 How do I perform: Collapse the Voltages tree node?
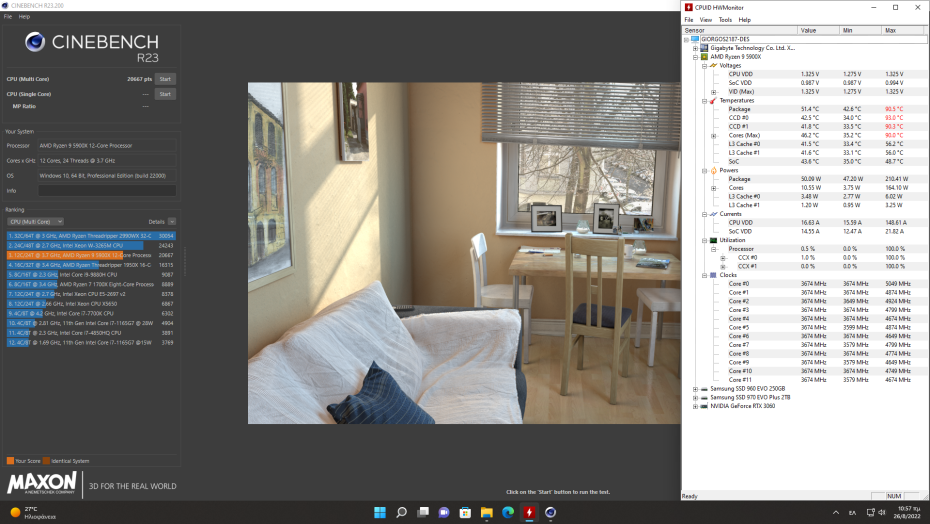click(703, 65)
